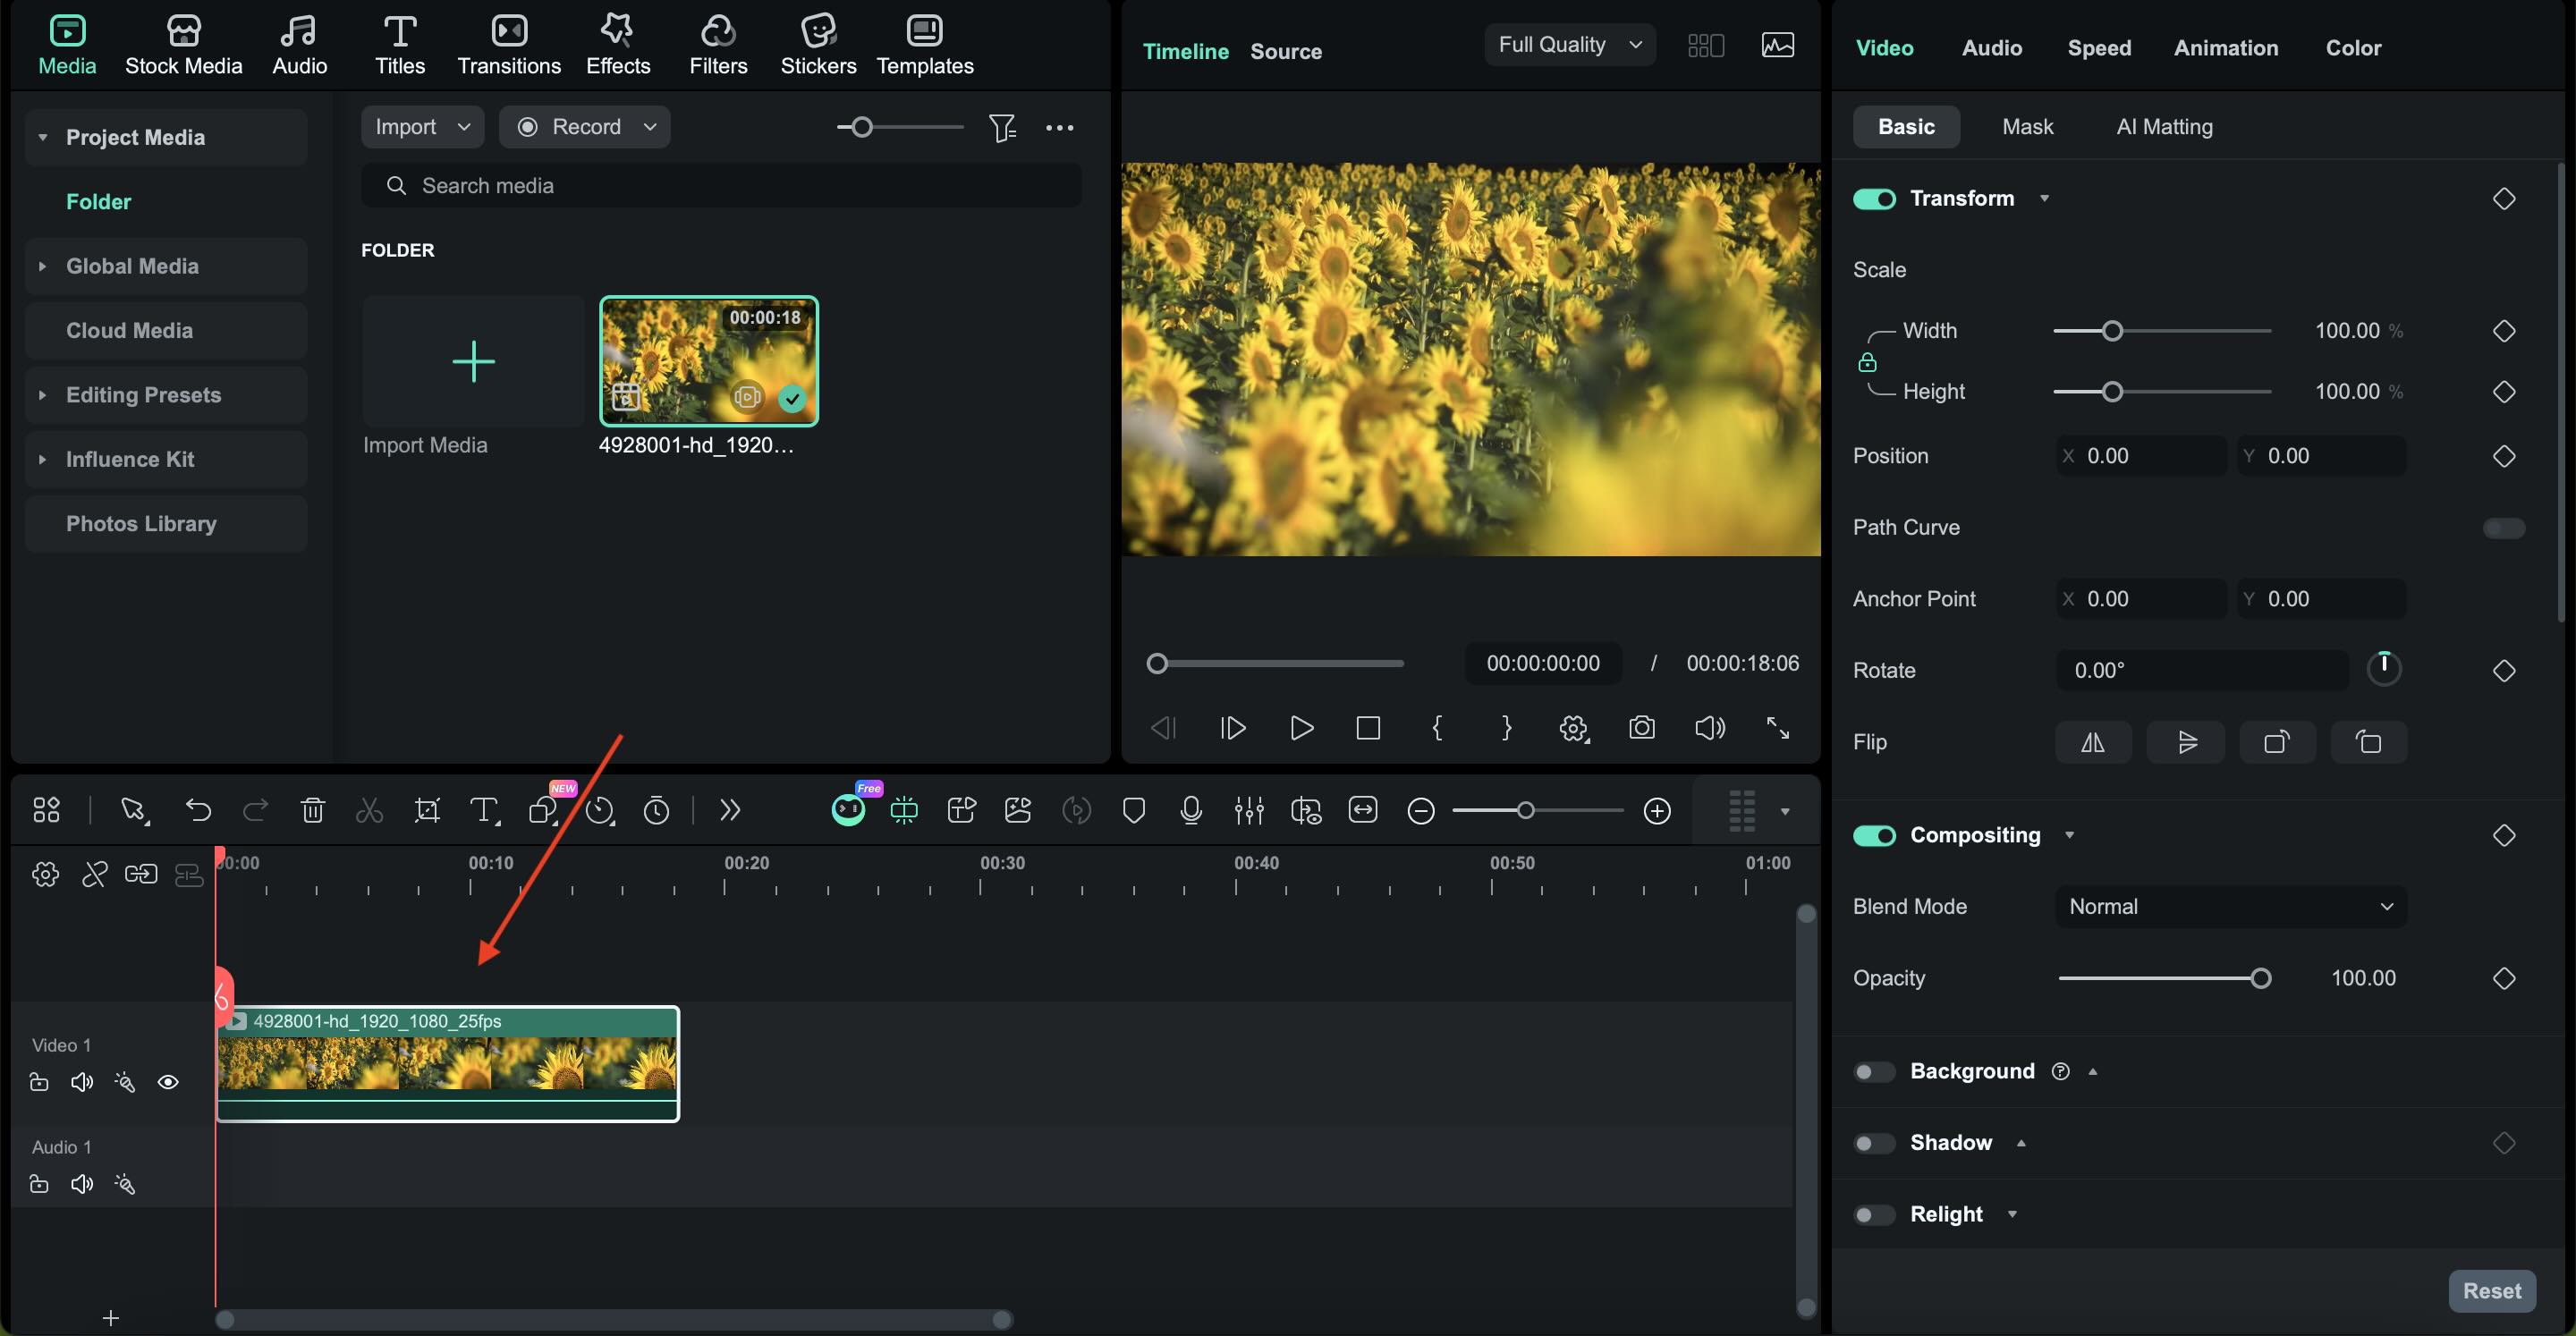Start a voiceover recording with the microphone icon
This screenshot has height=1336, width=2576.
(1190, 810)
